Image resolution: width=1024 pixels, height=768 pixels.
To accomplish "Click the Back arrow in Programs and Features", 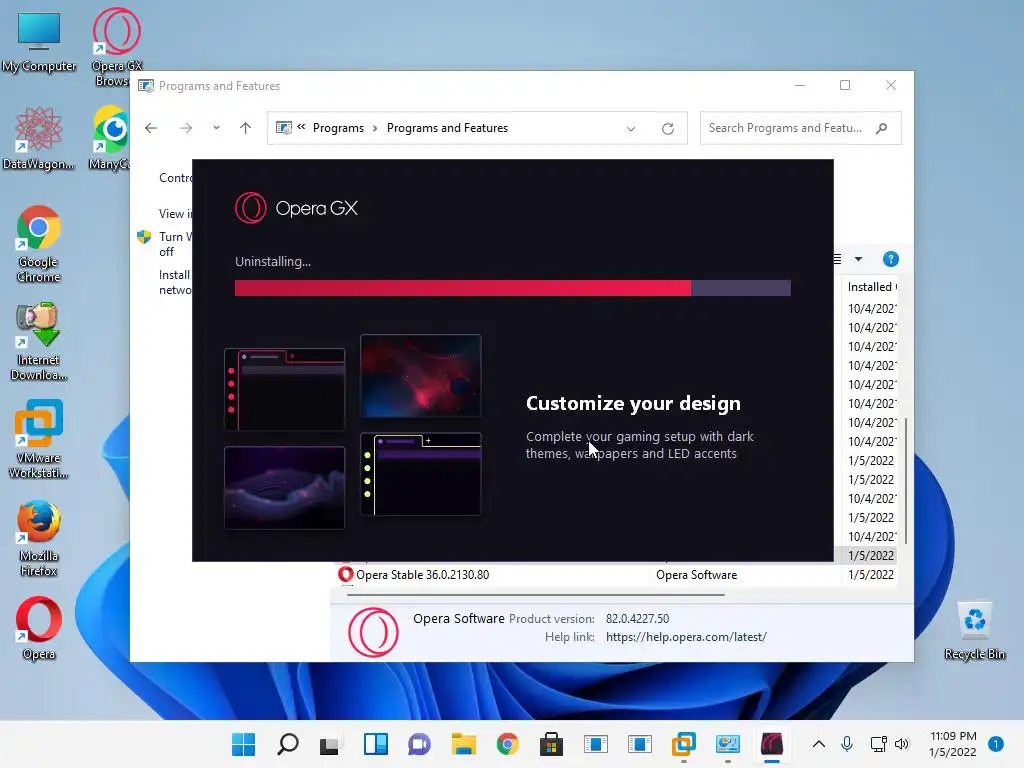I will [151, 128].
